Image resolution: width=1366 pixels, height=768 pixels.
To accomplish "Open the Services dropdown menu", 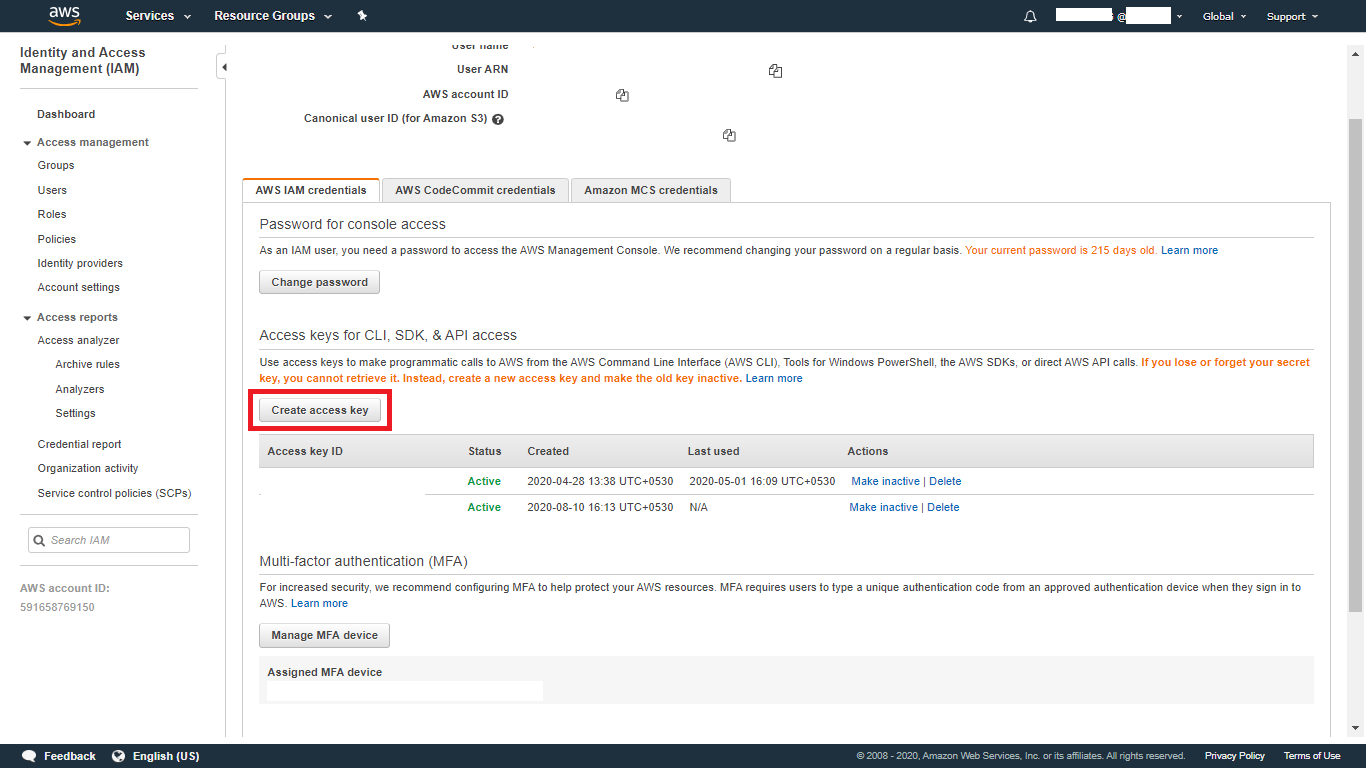I will [x=158, y=16].
